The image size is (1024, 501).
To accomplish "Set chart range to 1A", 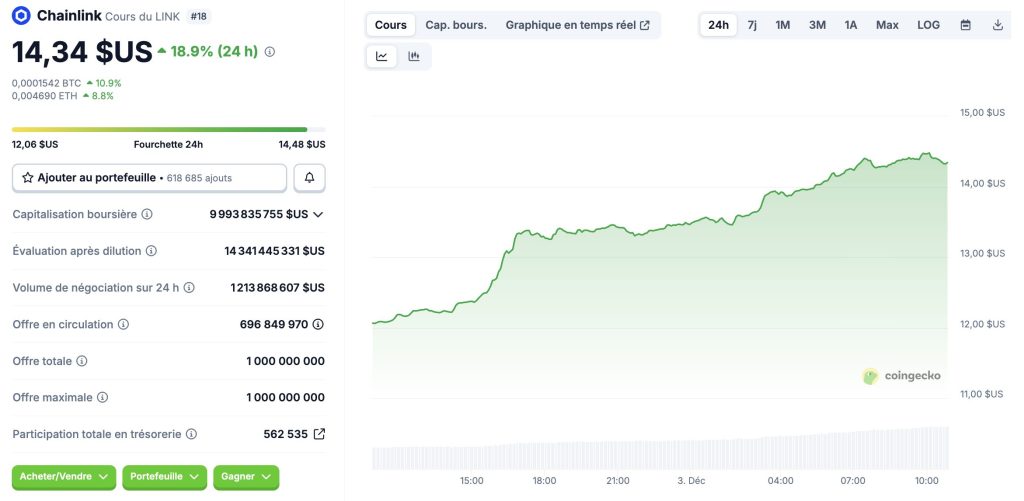I will (850, 25).
